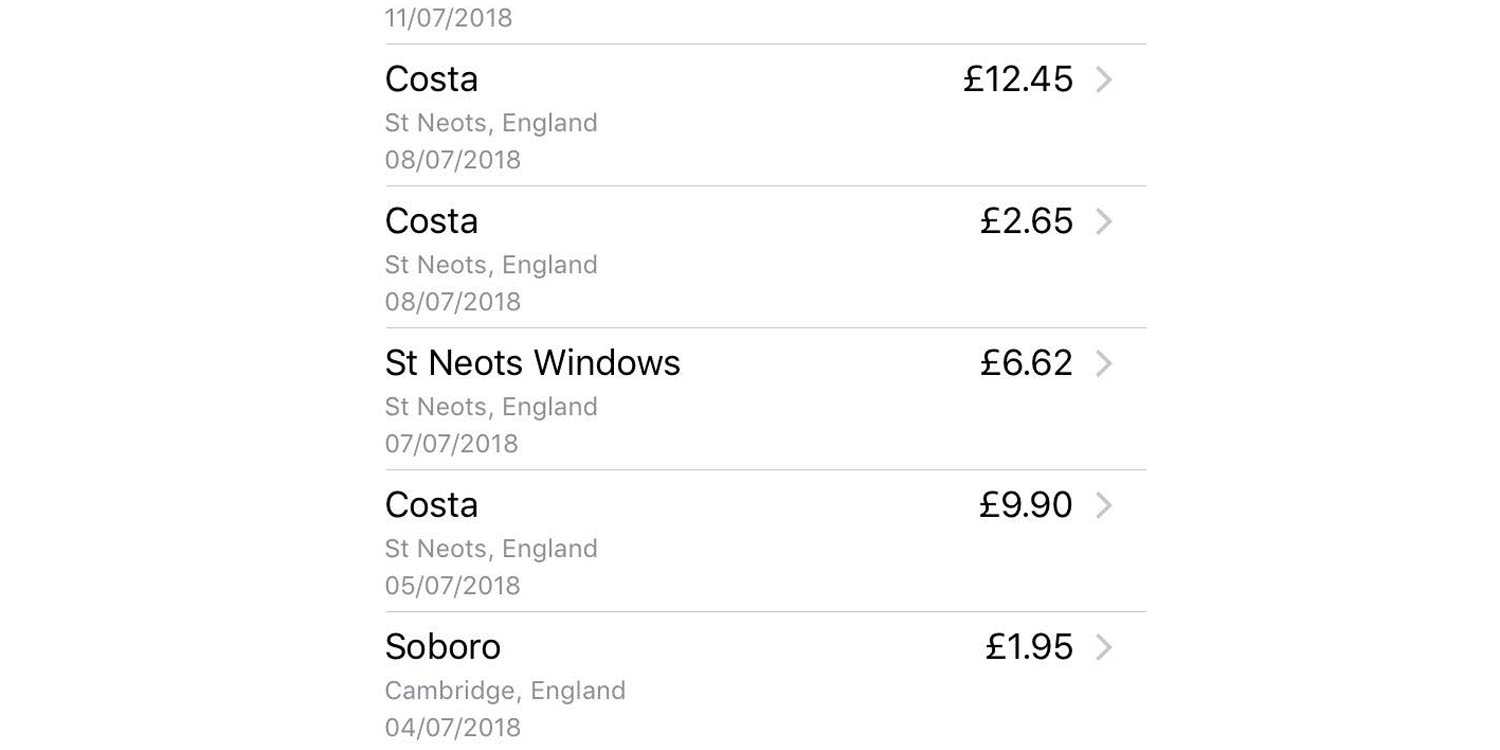This screenshot has height=750, width=1500.
Task: Tap the £1.95 amount
Action: [x=1029, y=647]
